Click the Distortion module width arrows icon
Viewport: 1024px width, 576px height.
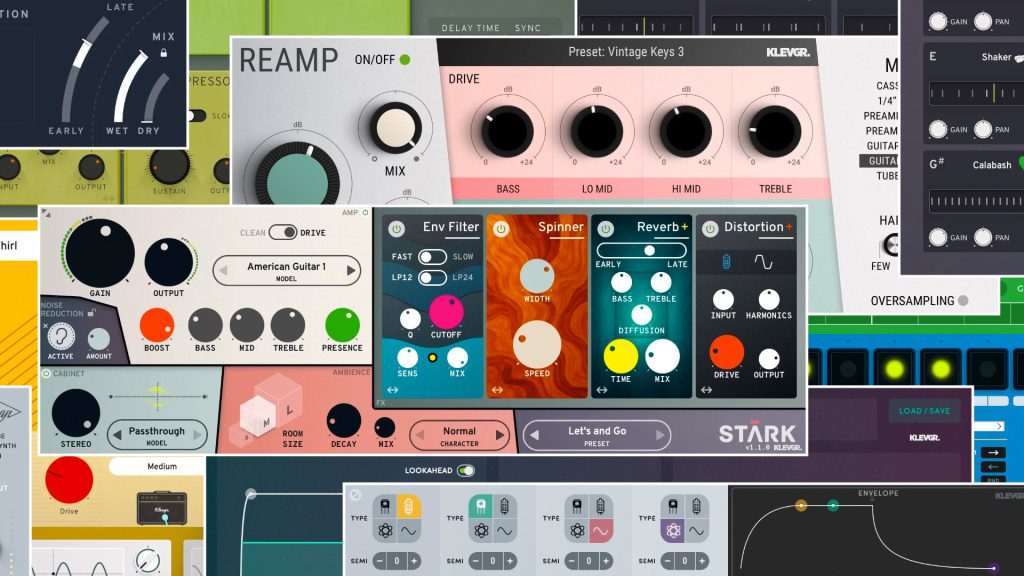coord(706,390)
